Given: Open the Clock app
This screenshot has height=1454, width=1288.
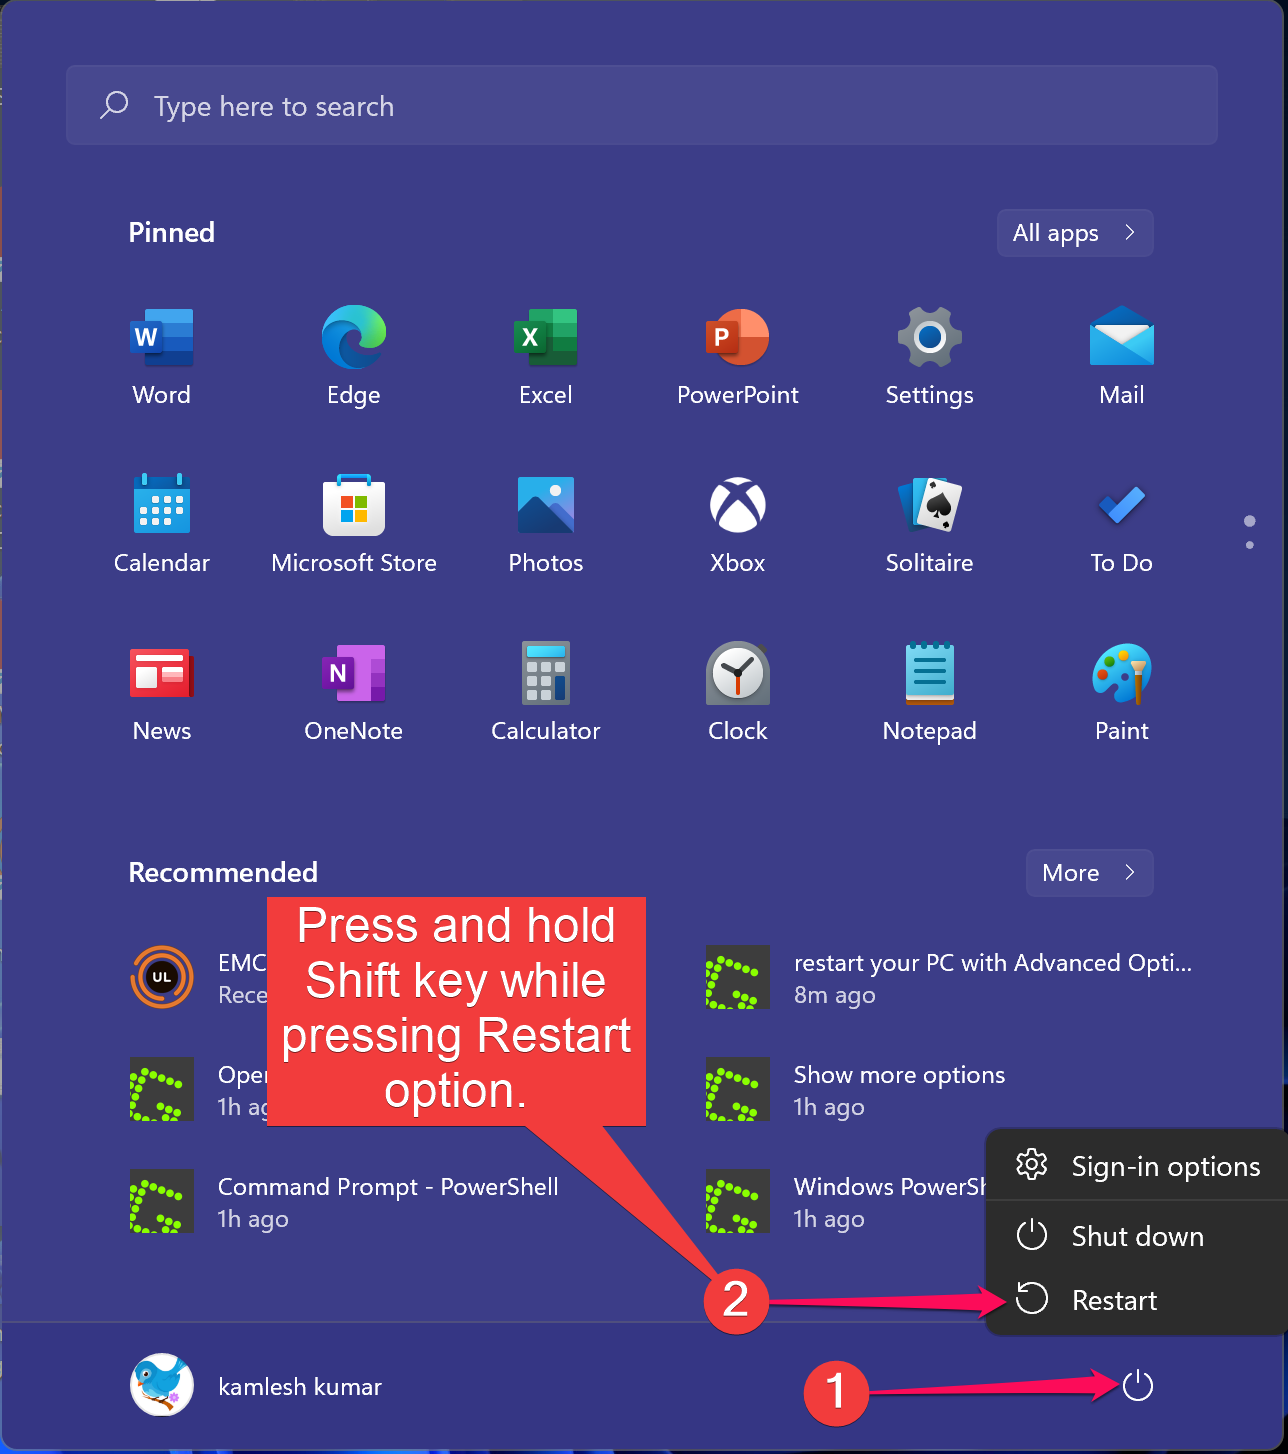Looking at the screenshot, I should pyautogui.click(x=738, y=694).
